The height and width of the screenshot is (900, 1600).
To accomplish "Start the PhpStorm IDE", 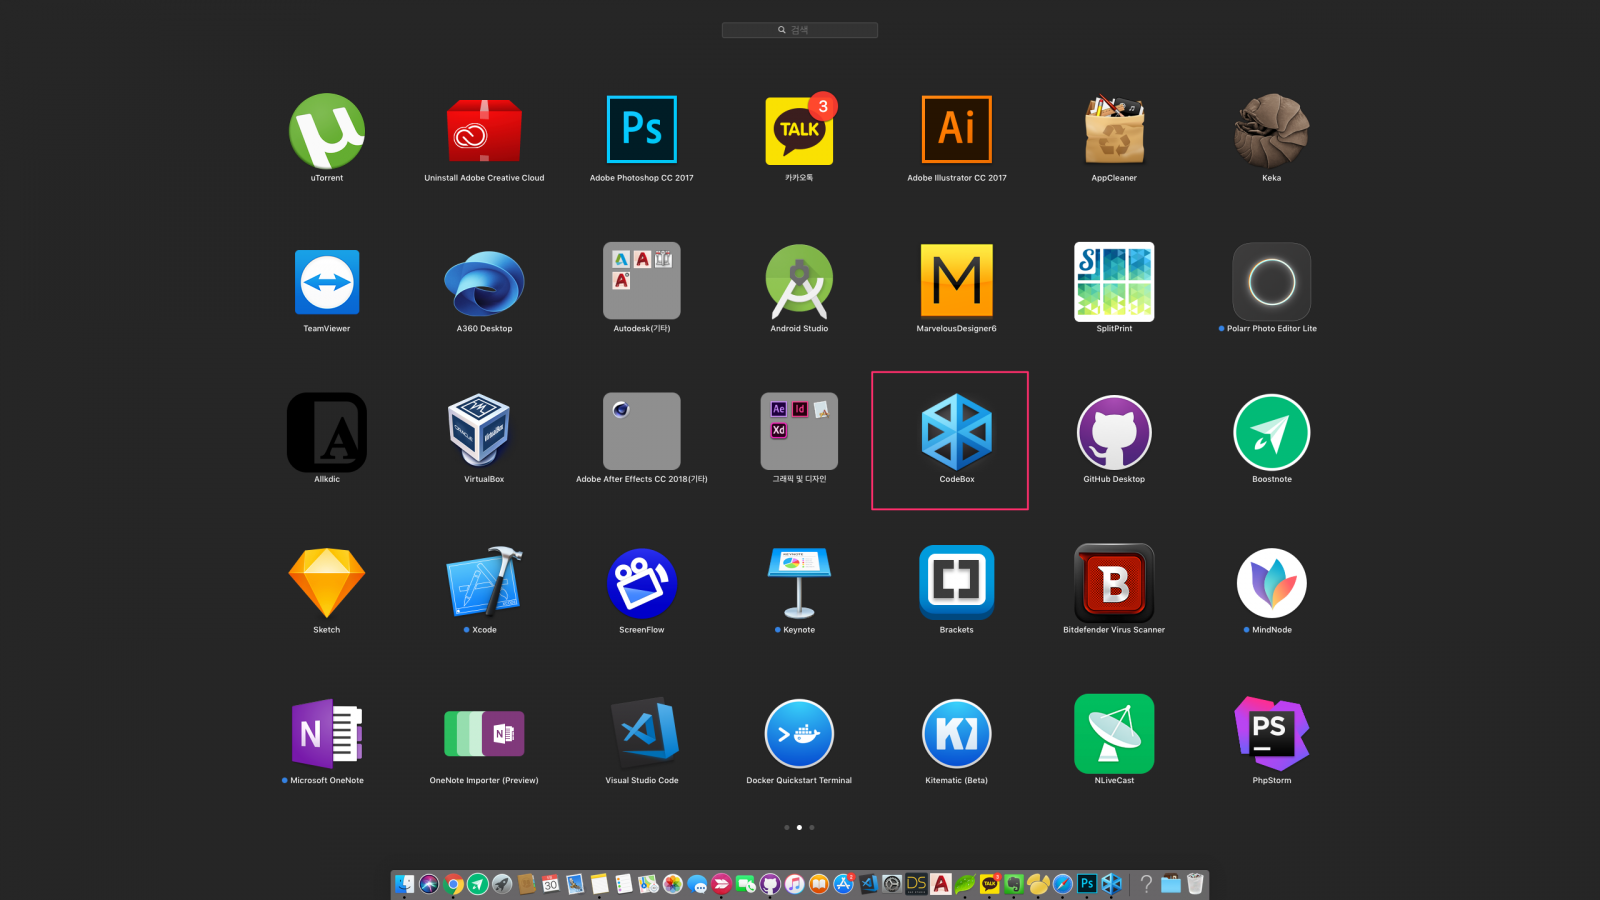I will pyautogui.click(x=1271, y=733).
